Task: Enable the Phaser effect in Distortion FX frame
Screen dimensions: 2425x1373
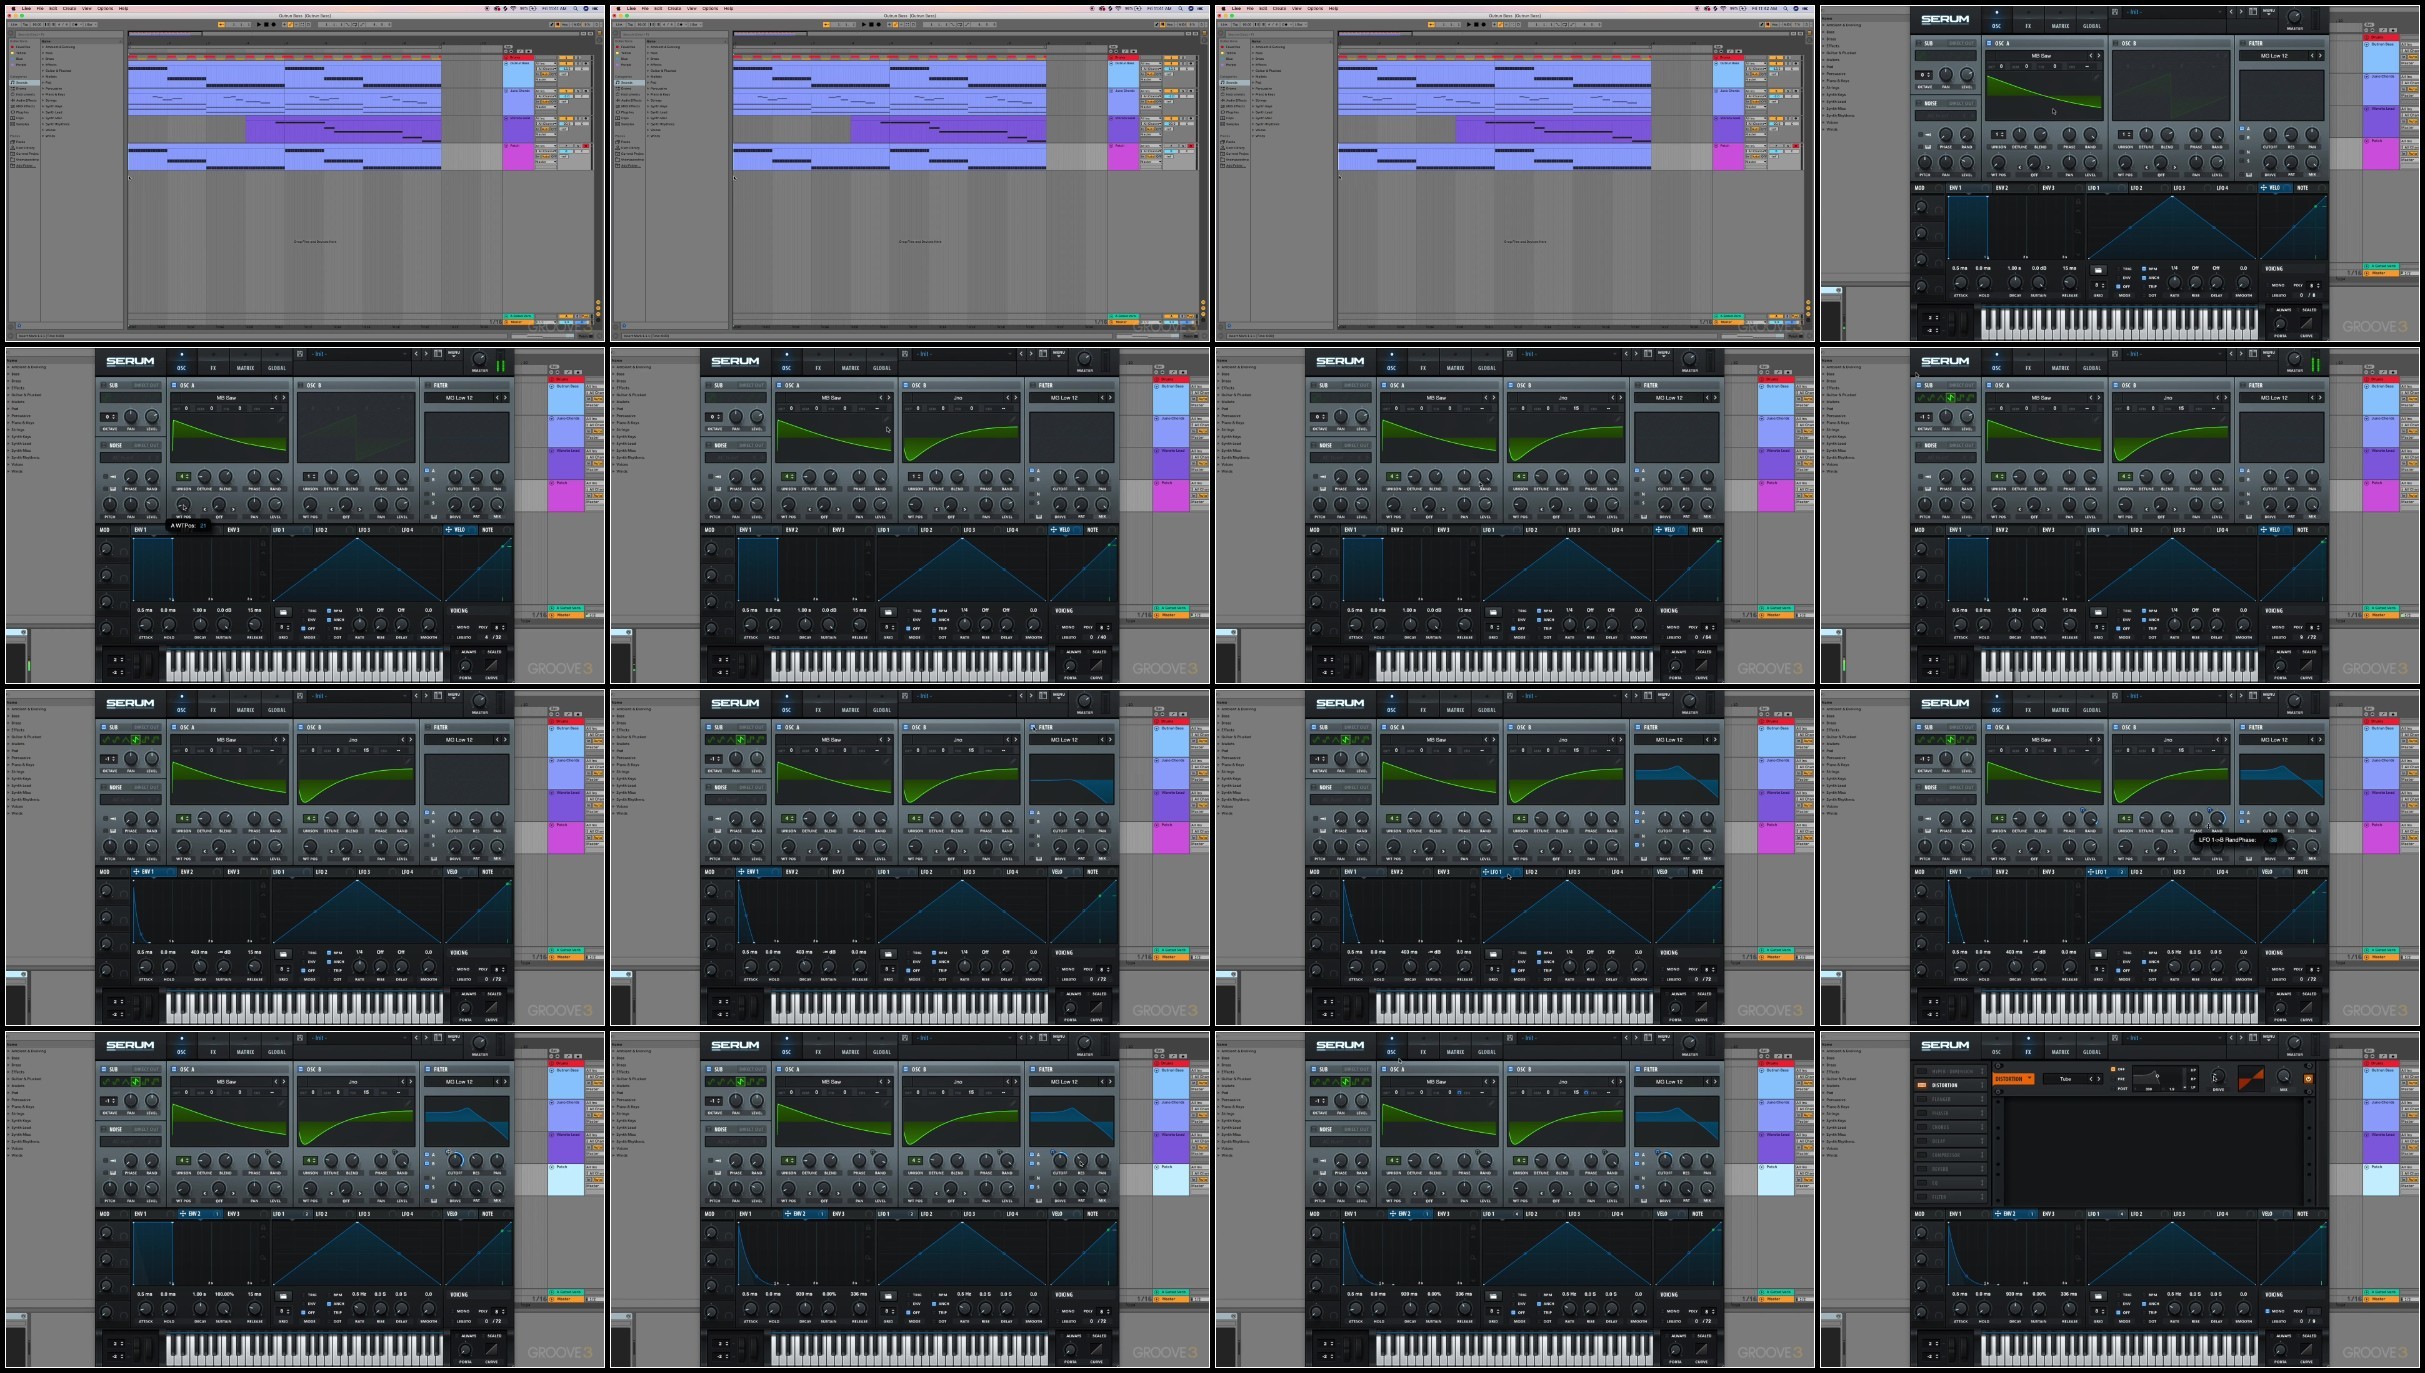Action: [1922, 1113]
